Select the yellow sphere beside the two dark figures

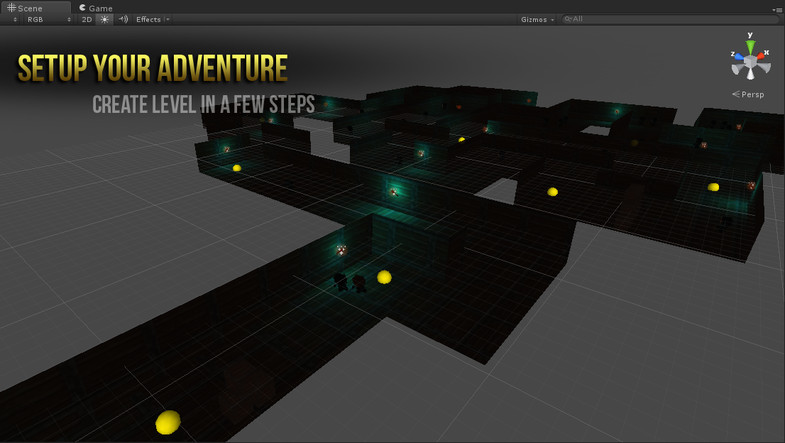tap(384, 277)
